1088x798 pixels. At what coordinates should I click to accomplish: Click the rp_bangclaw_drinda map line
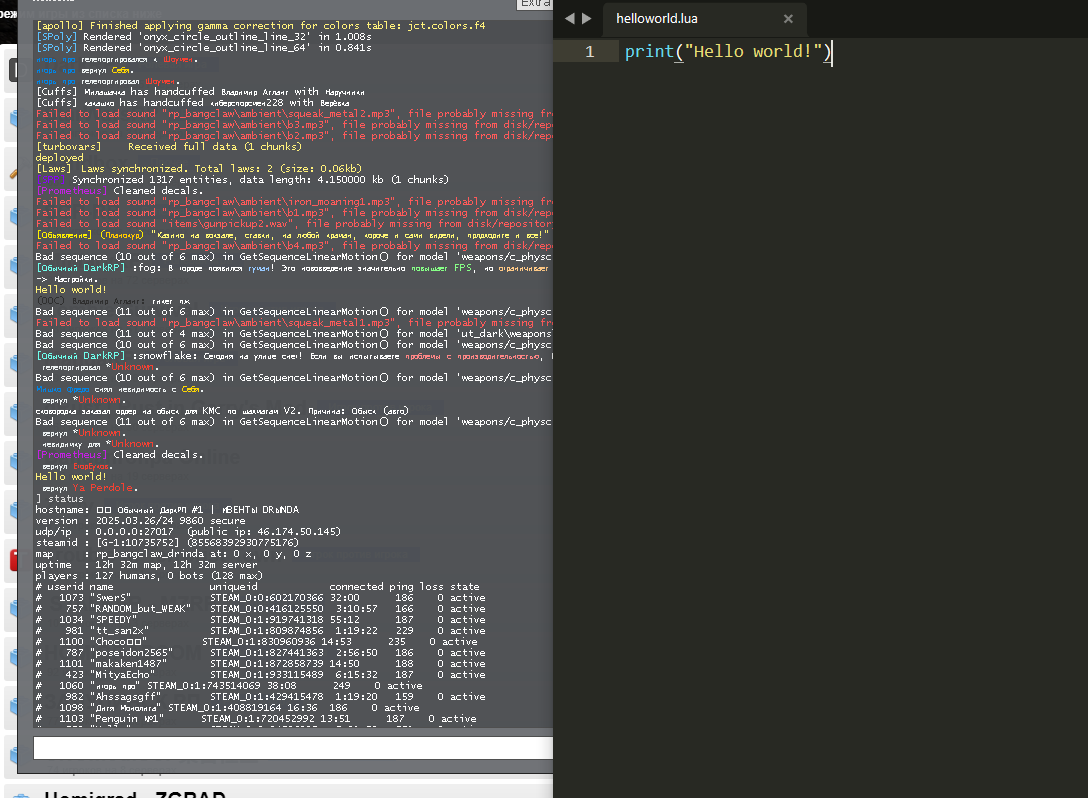tap(173, 553)
